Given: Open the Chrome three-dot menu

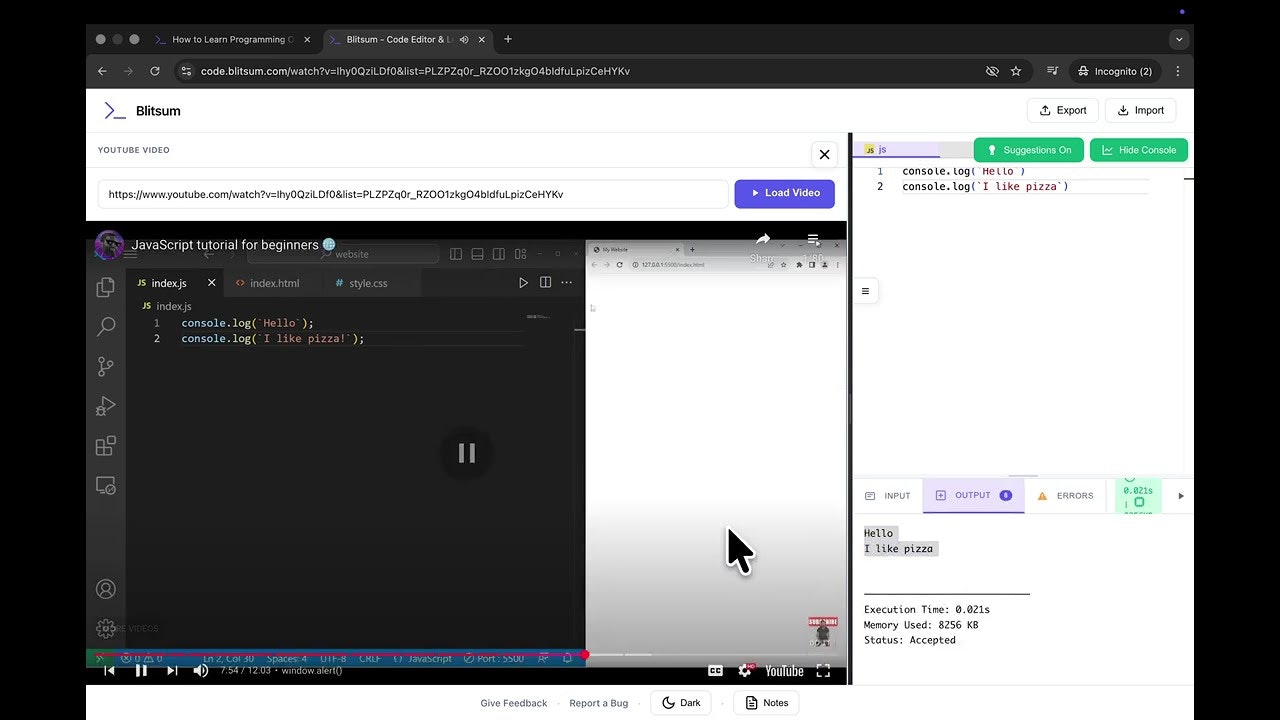Looking at the screenshot, I should (1178, 71).
